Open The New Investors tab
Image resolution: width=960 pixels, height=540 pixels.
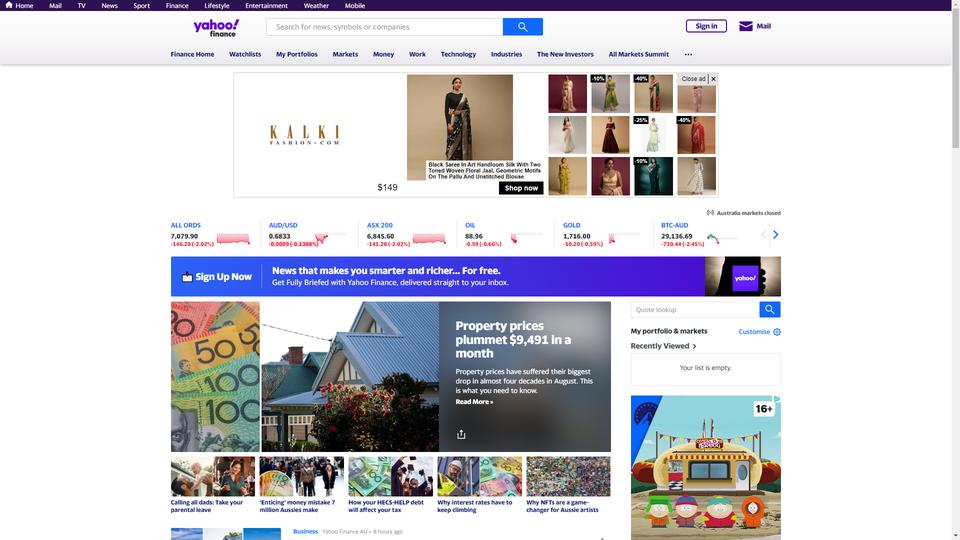565,54
